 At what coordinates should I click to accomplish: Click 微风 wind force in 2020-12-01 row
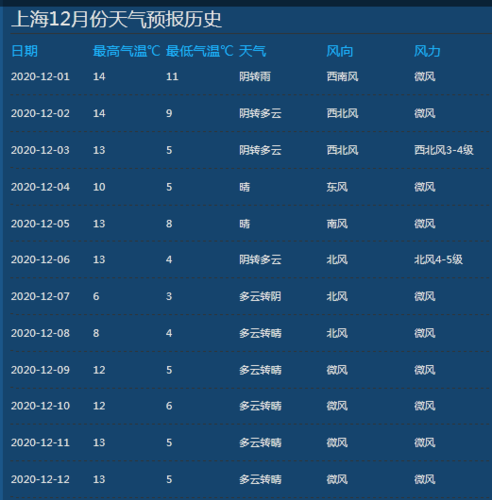tap(425, 77)
